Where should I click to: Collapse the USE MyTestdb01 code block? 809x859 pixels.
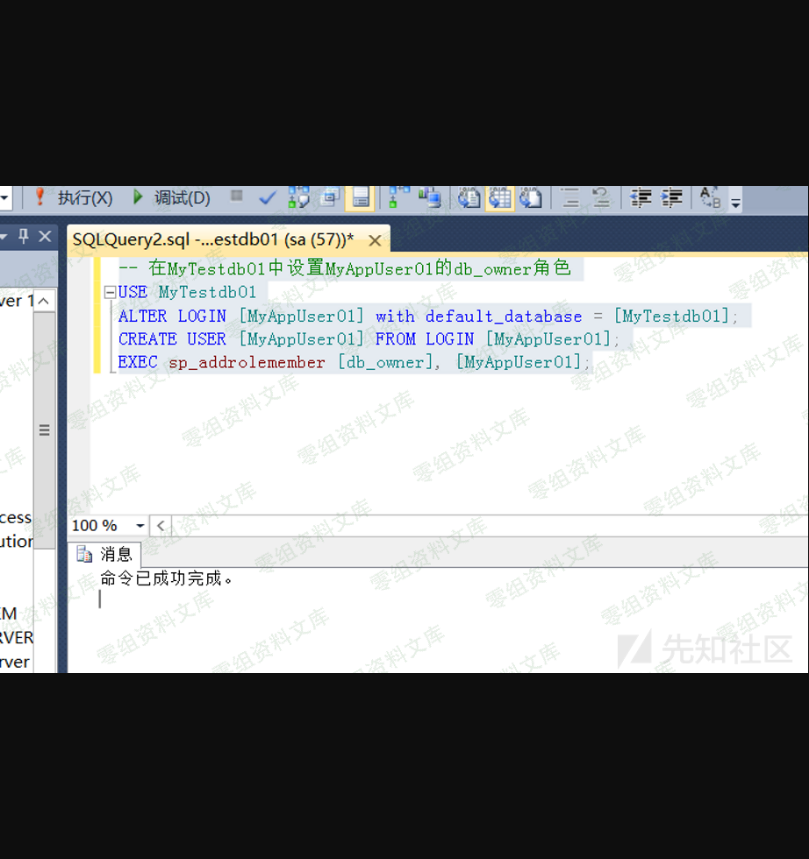109,293
